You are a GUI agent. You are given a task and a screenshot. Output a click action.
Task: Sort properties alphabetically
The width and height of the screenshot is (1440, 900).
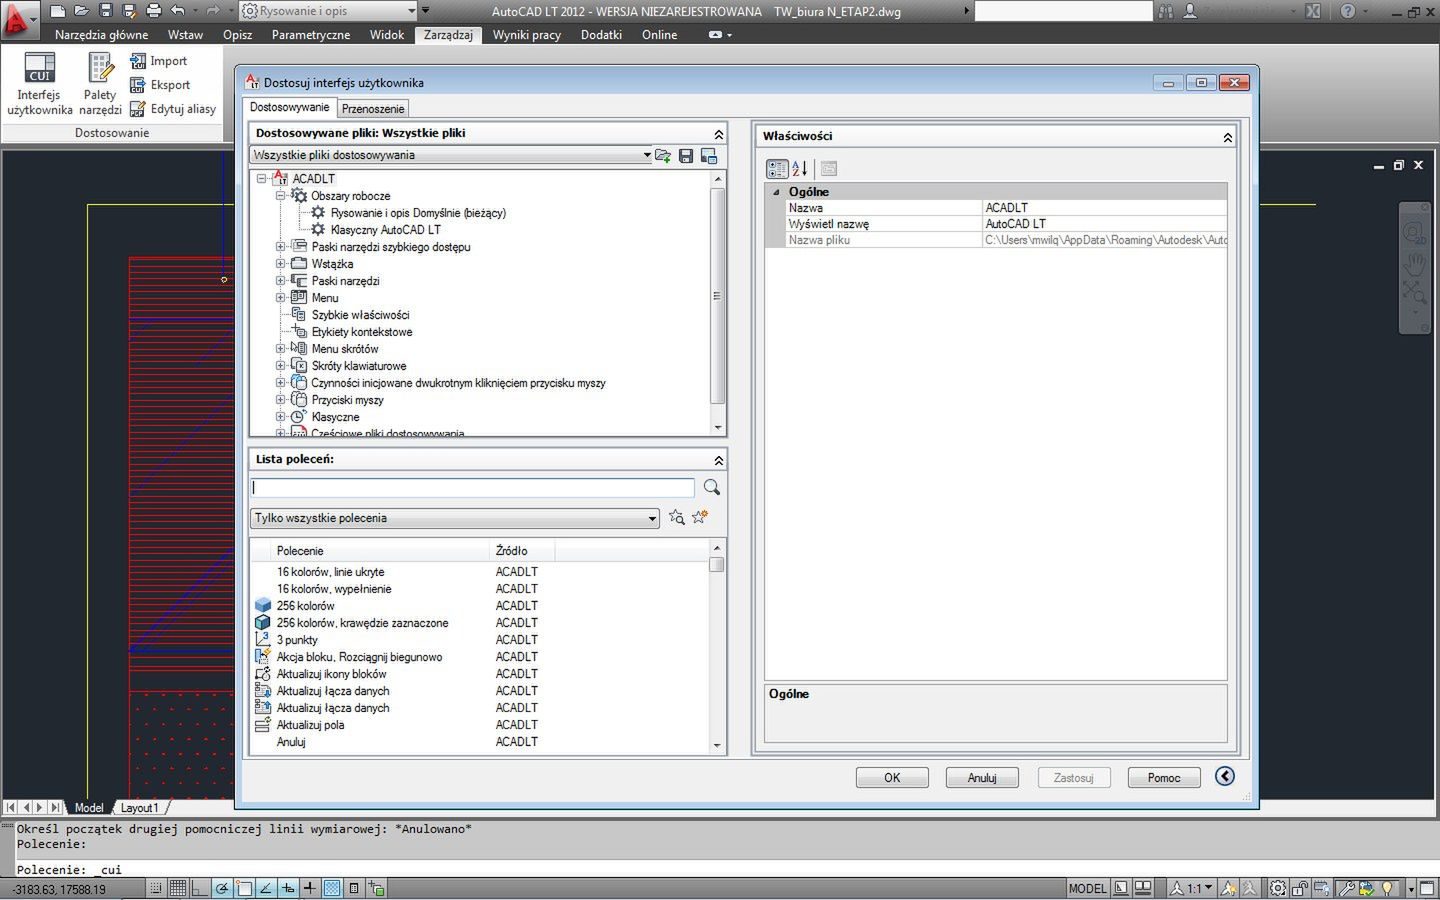pos(800,169)
